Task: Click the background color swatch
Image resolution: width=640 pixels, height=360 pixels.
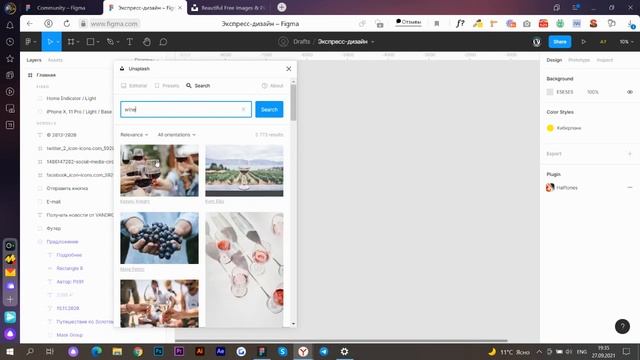Action: (x=550, y=92)
